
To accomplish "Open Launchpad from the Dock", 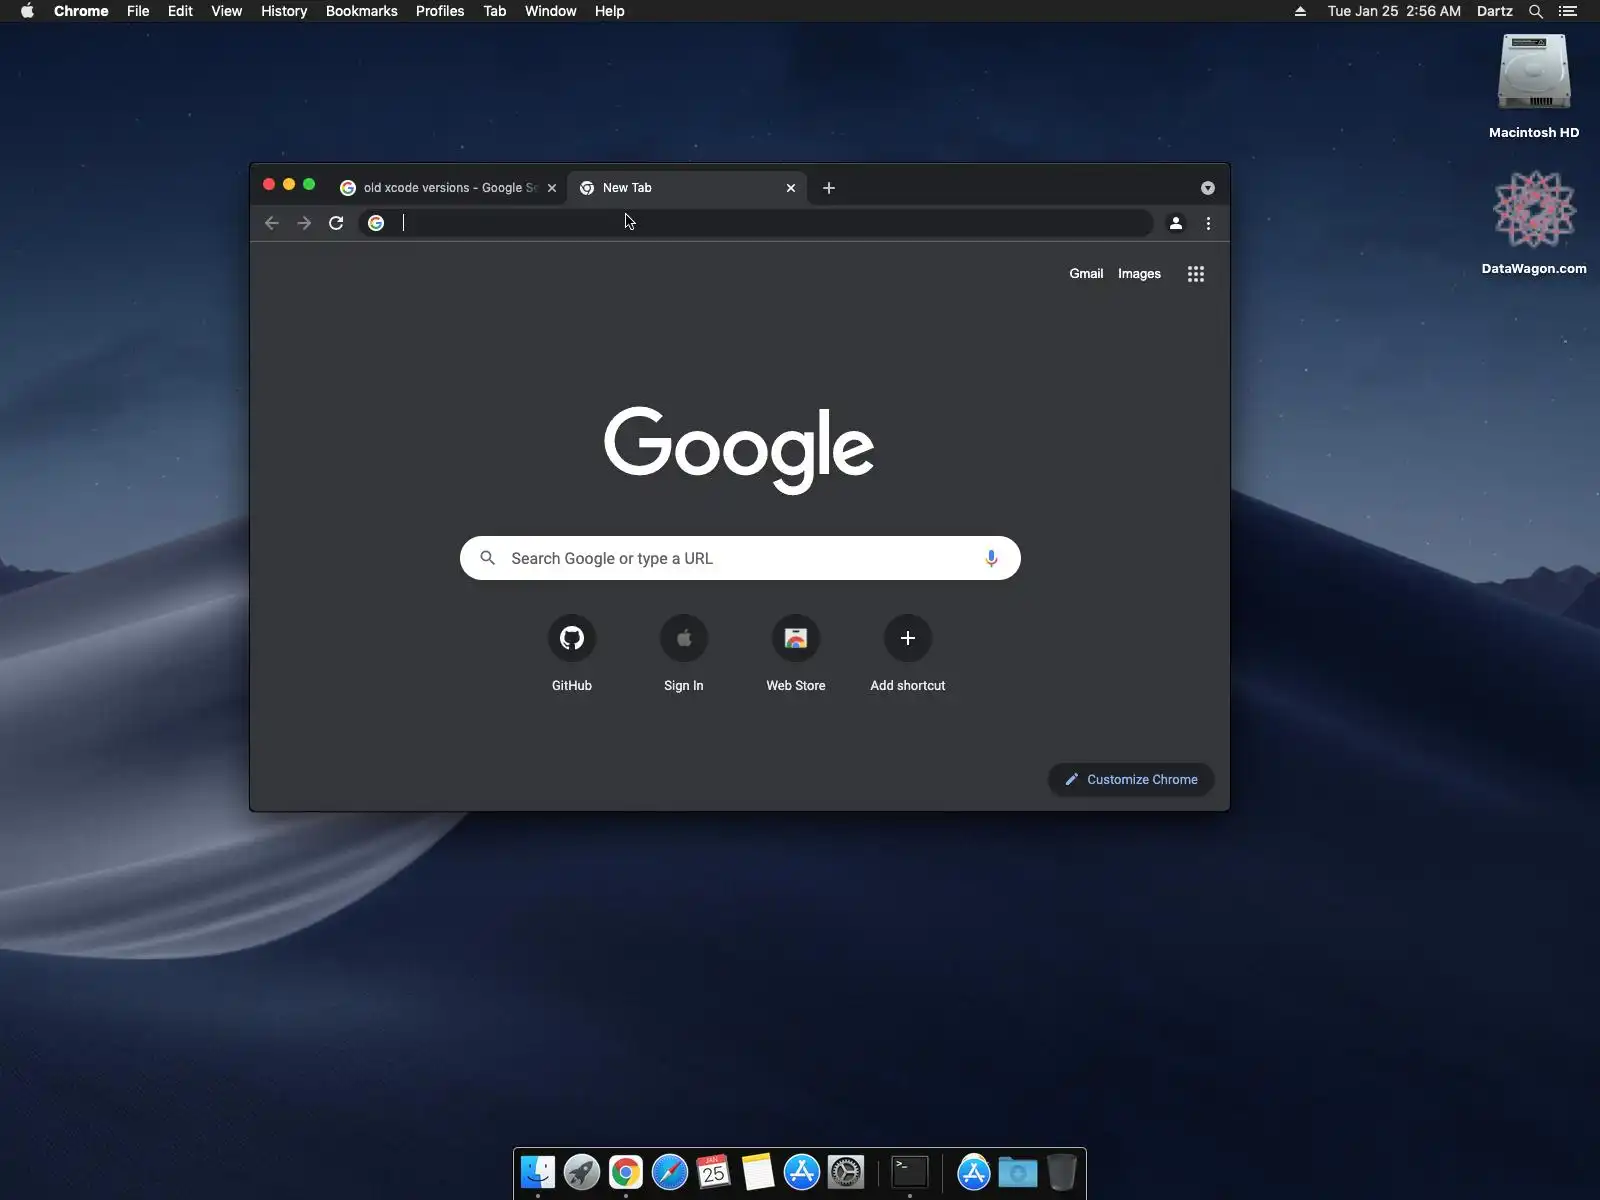I will 582,1172.
